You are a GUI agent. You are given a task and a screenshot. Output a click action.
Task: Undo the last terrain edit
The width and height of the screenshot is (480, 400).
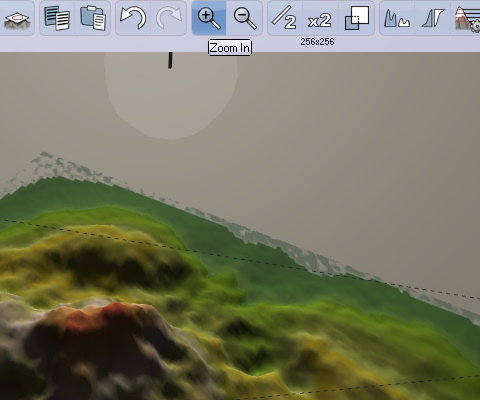[133, 18]
